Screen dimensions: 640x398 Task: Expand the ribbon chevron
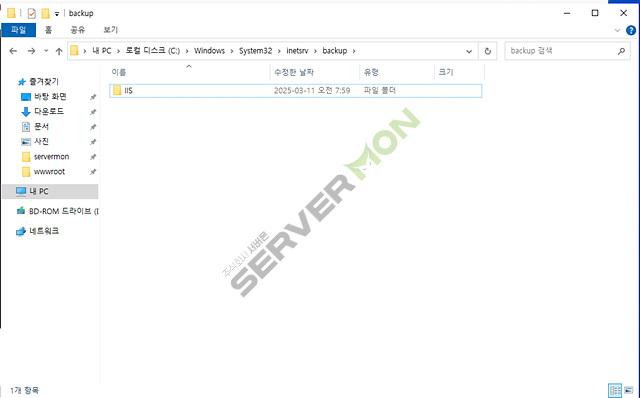[617, 30]
